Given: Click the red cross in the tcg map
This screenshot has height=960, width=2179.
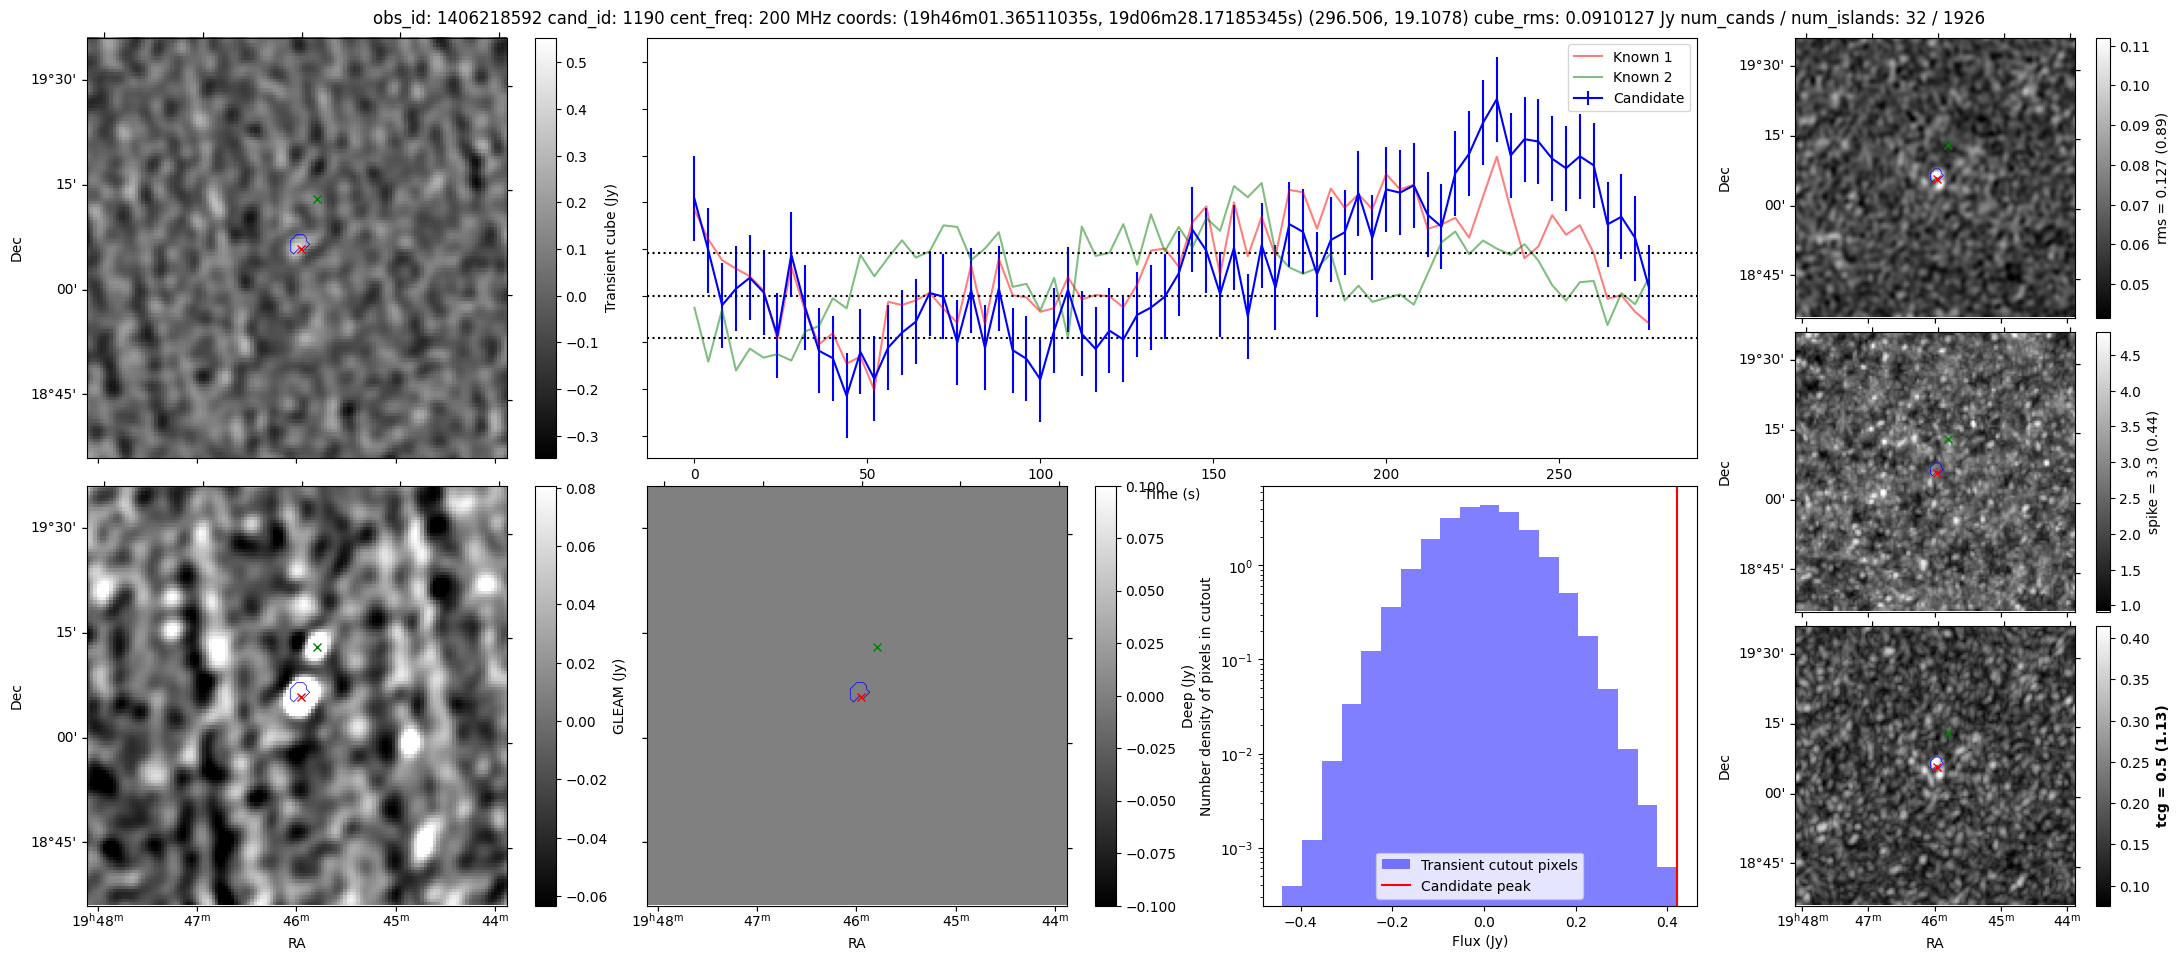Looking at the screenshot, I should pos(1937,767).
